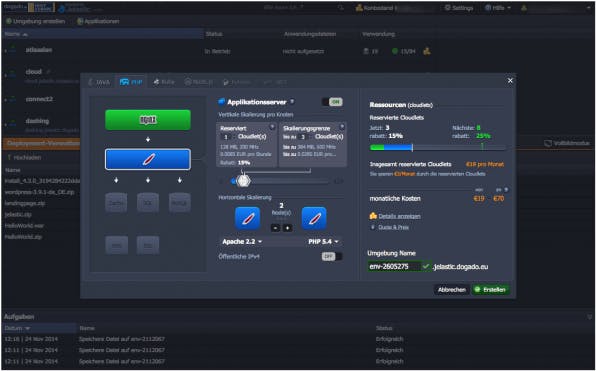Image resolution: width=596 pixels, height=371 pixels.
Task: Click the Skalierungsgrenze cloudlet number field
Action: [303, 137]
